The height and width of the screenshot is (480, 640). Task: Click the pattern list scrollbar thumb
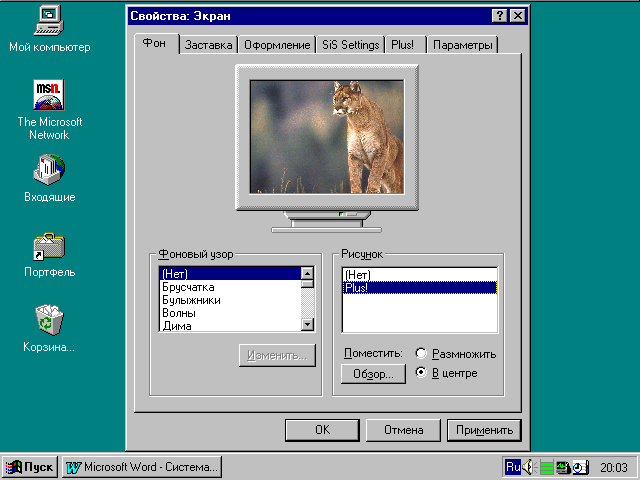click(307, 284)
